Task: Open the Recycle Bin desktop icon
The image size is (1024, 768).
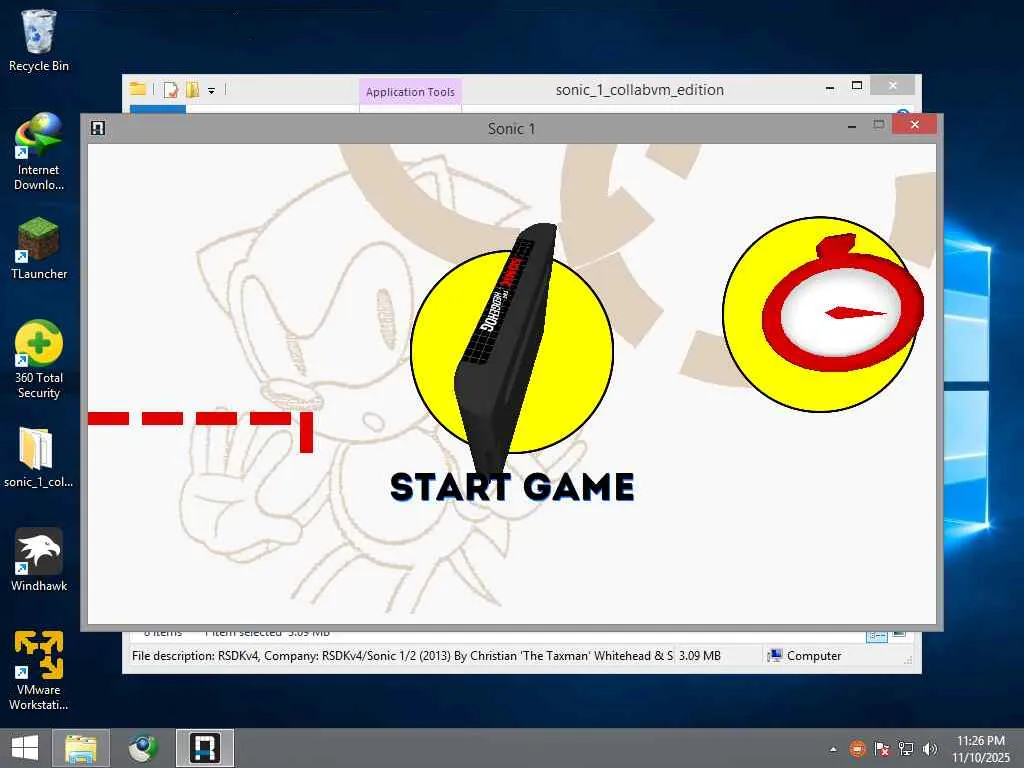Action: click(x=39, y=40)
